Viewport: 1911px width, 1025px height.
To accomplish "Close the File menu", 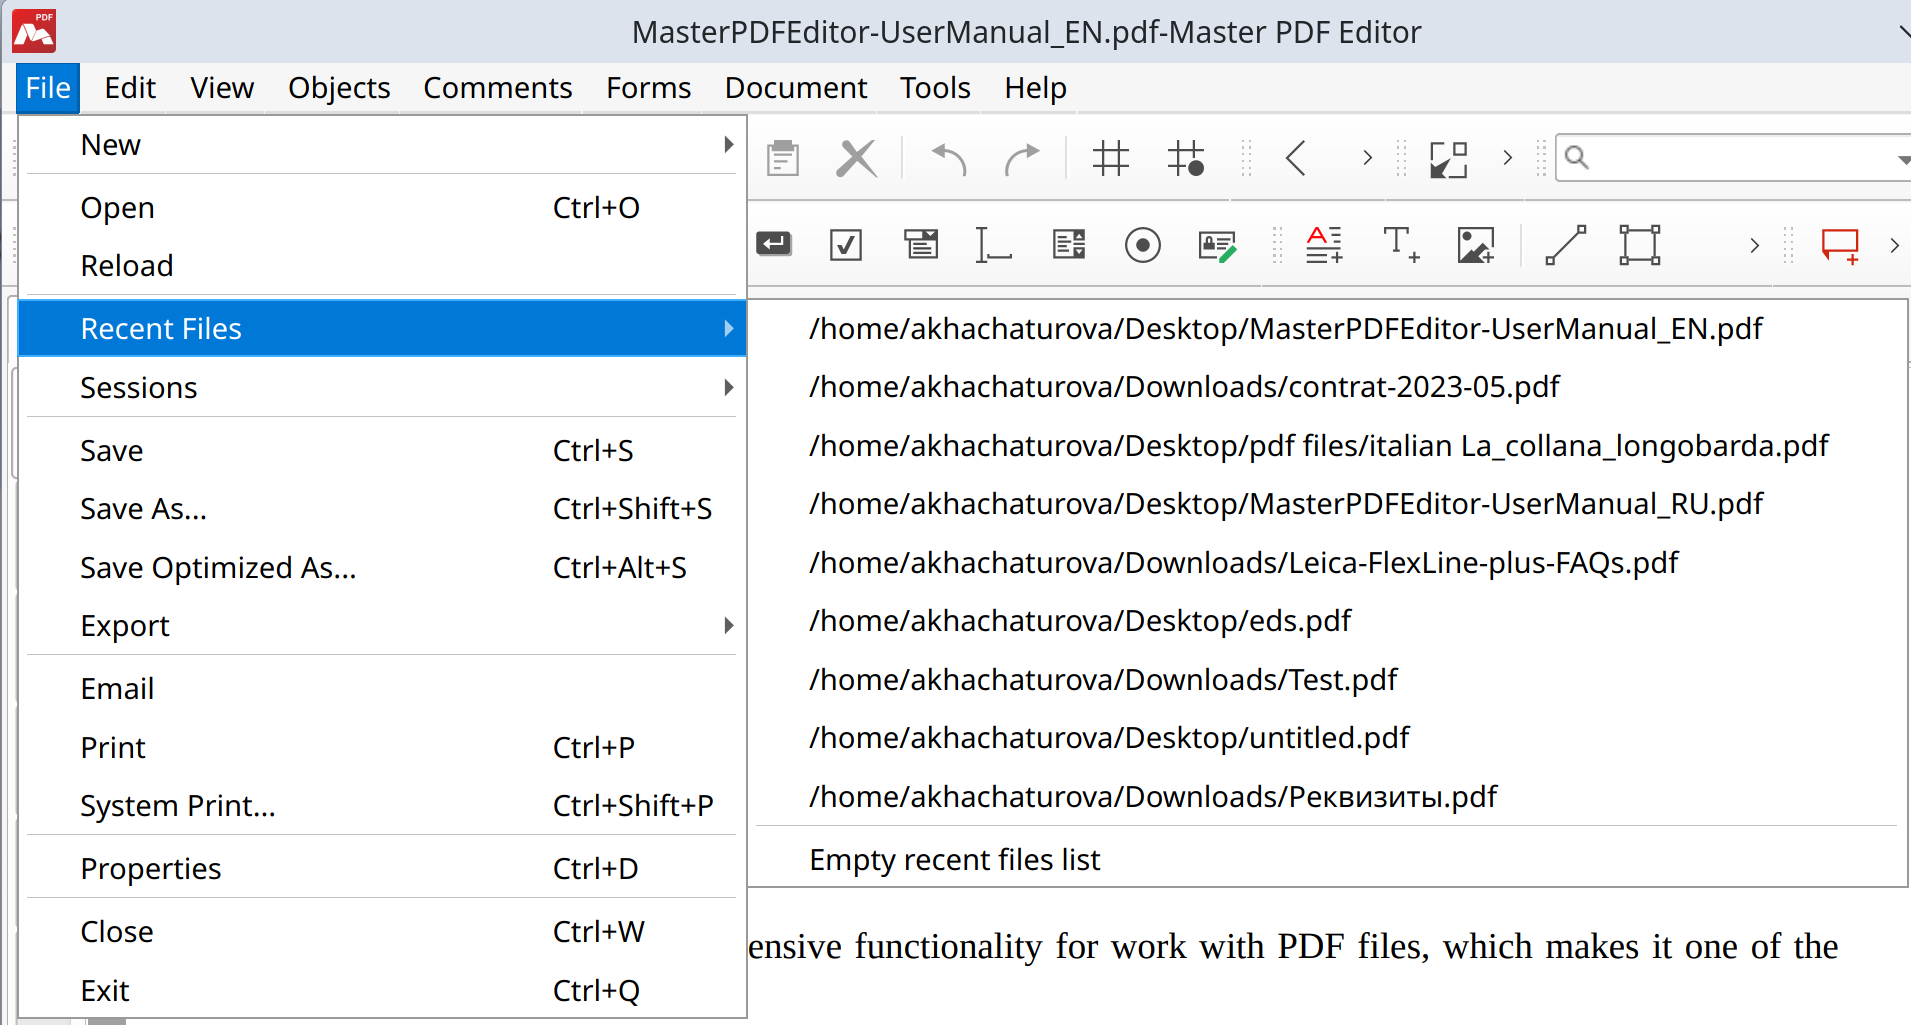I will coord(48,88).
